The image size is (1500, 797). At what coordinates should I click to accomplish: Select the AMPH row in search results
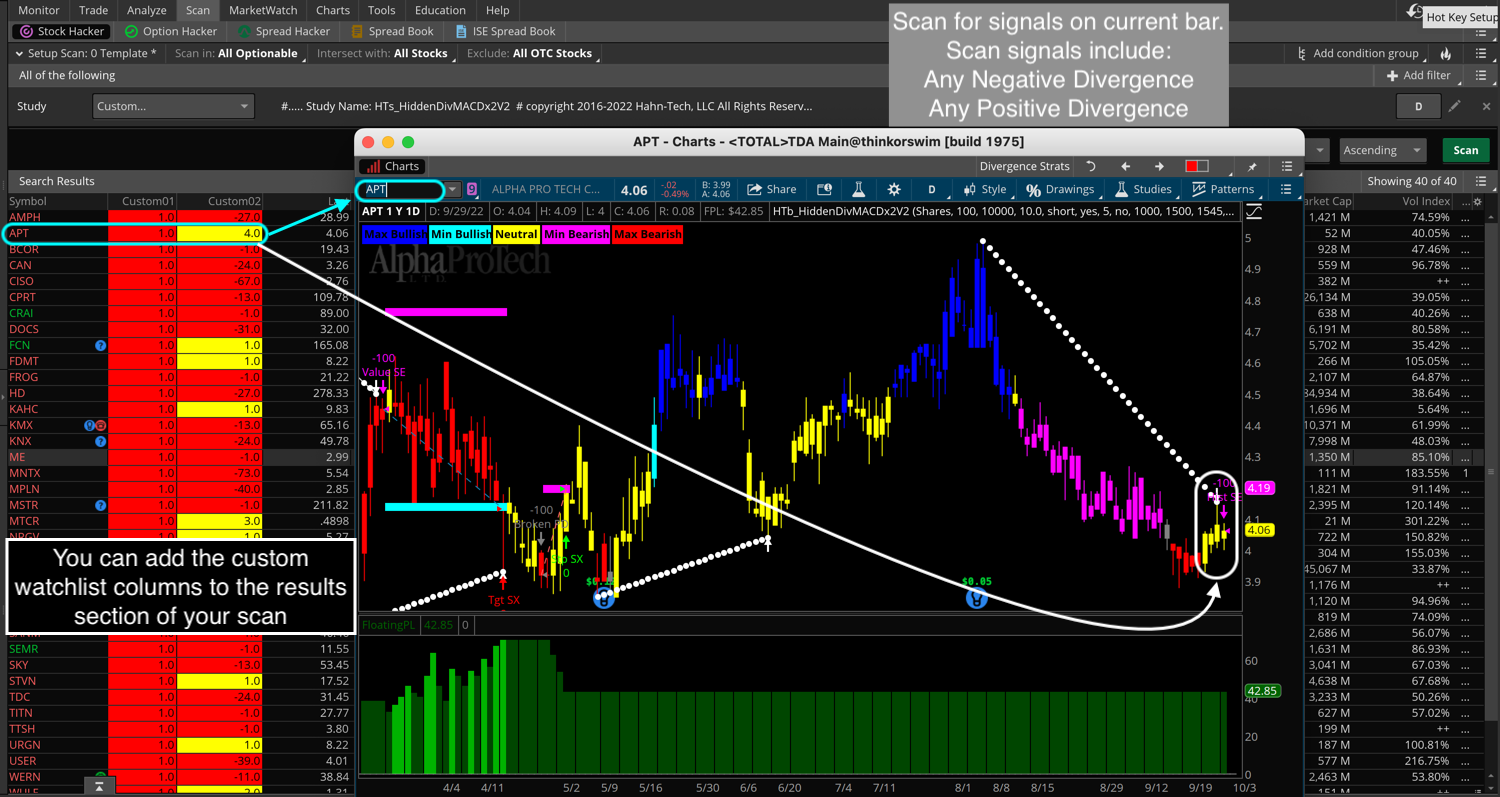coord(179,217)
